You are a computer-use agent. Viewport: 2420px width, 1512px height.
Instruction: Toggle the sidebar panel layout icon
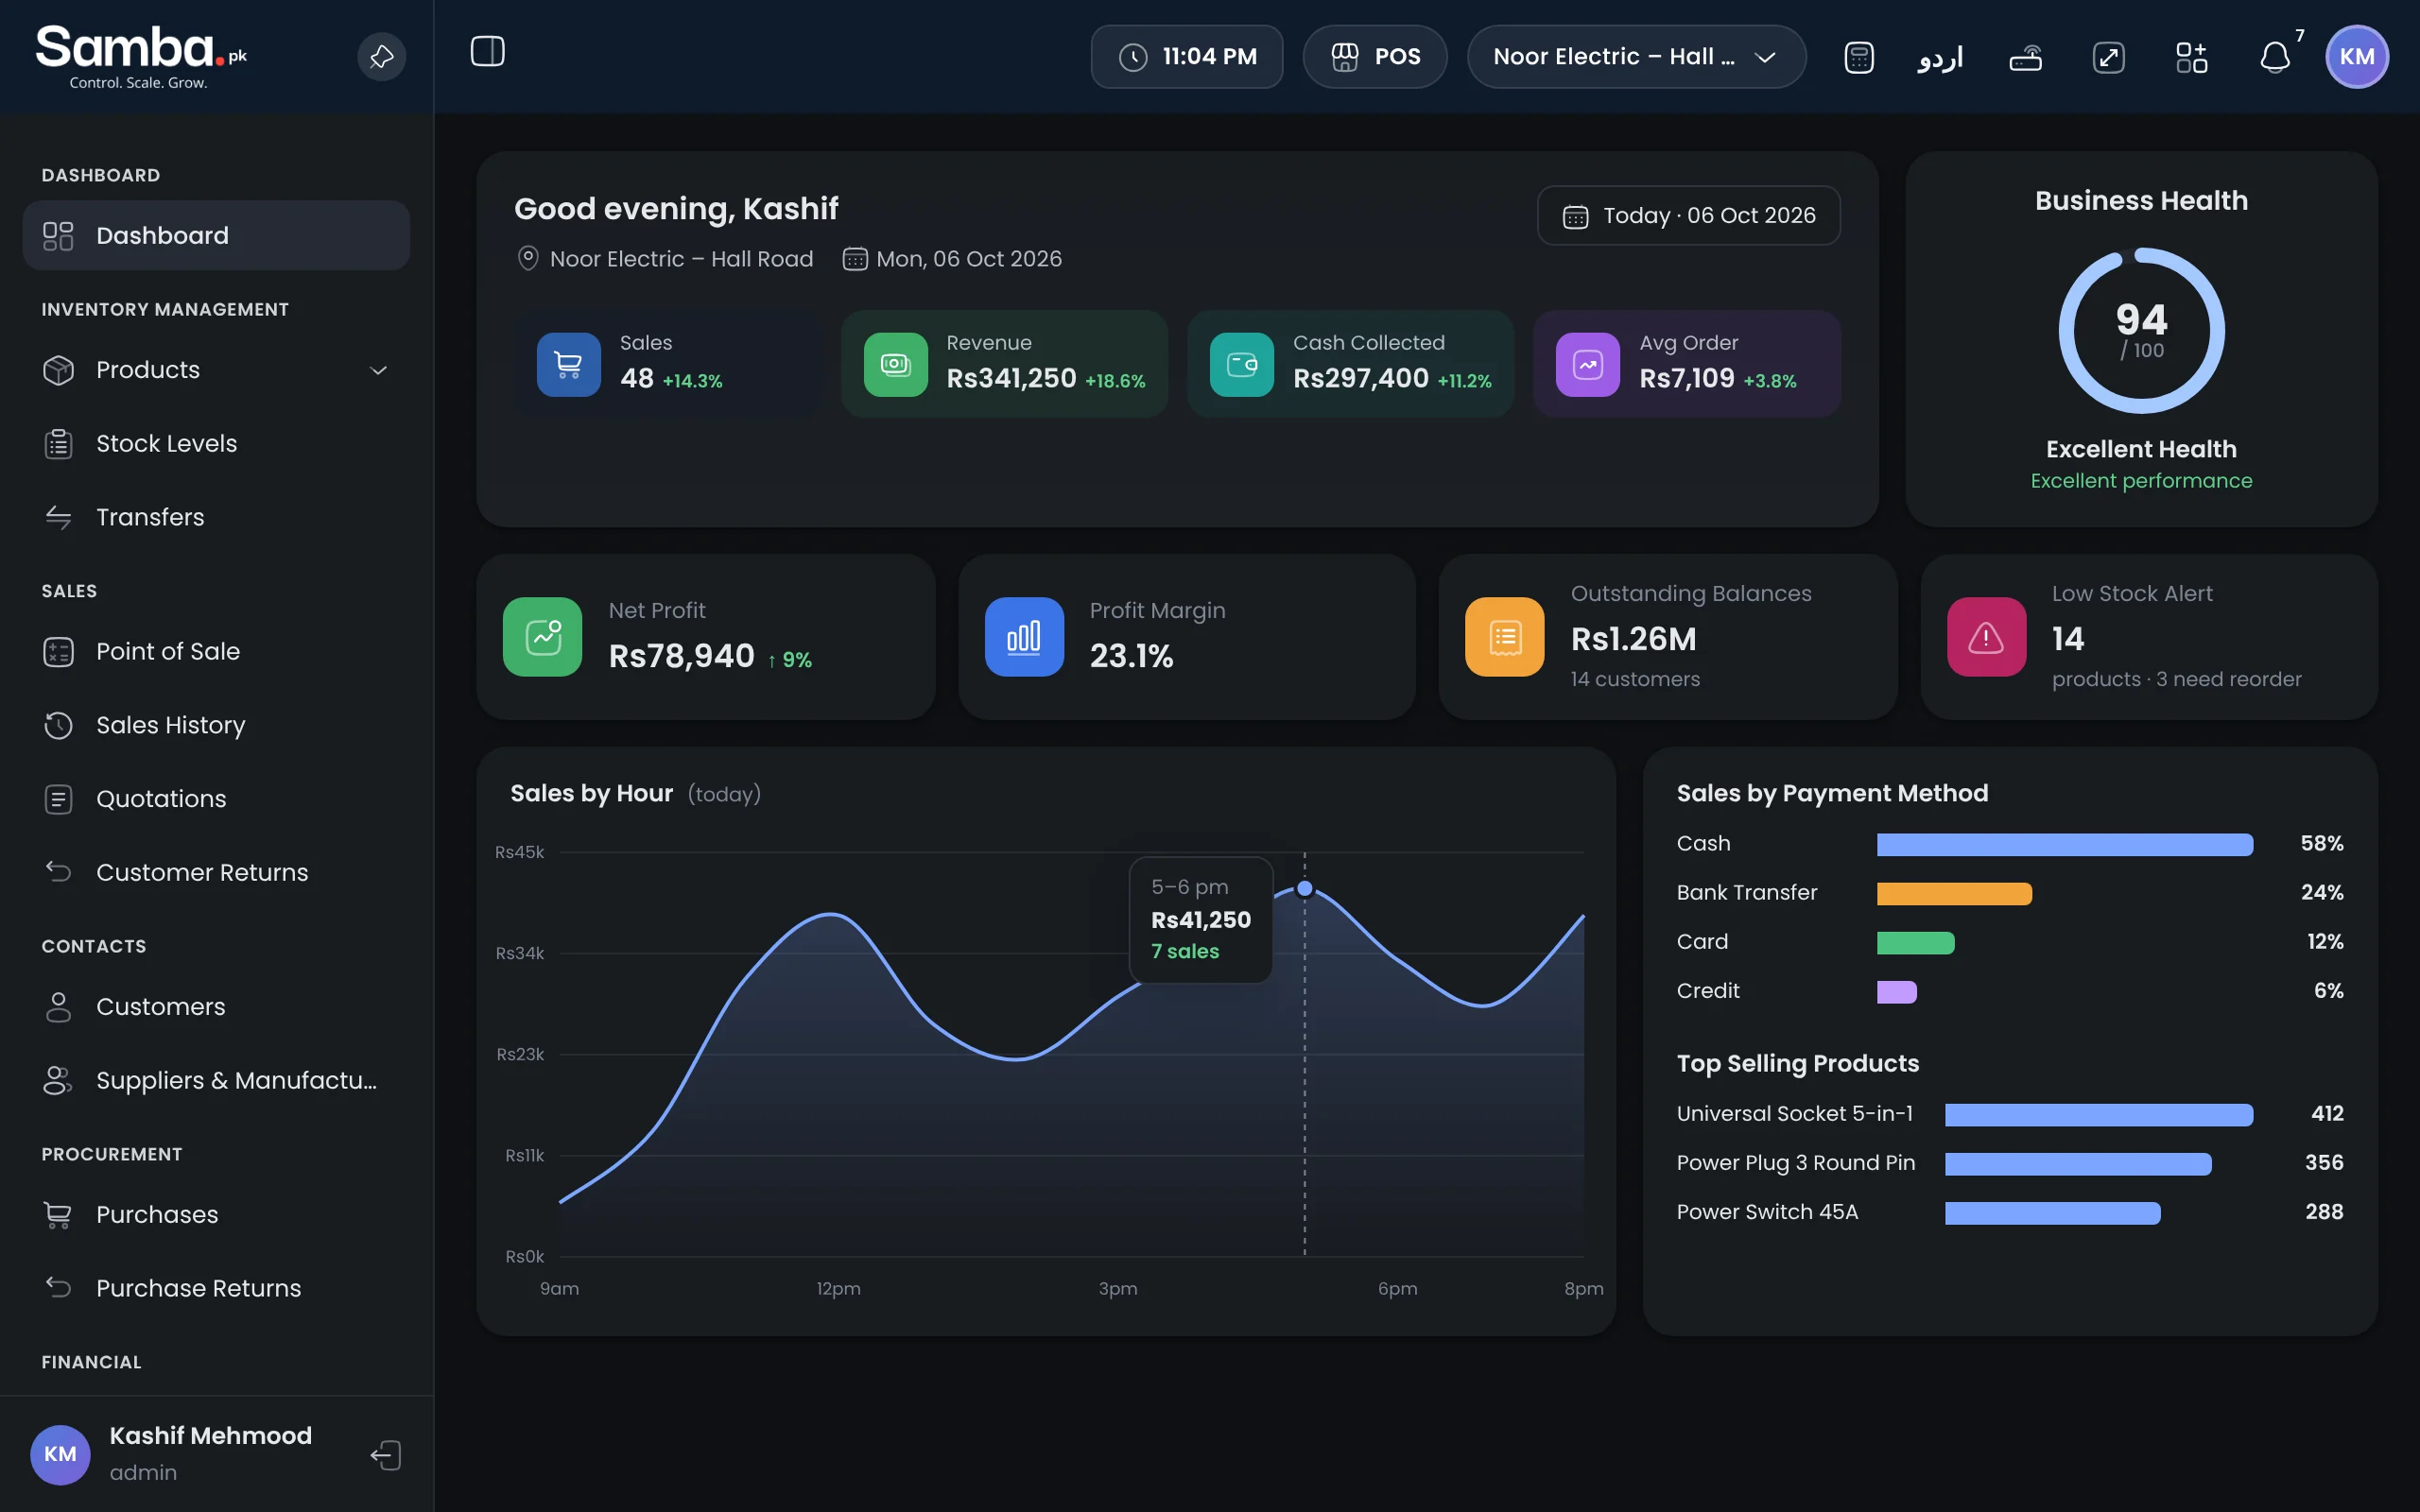488,51
